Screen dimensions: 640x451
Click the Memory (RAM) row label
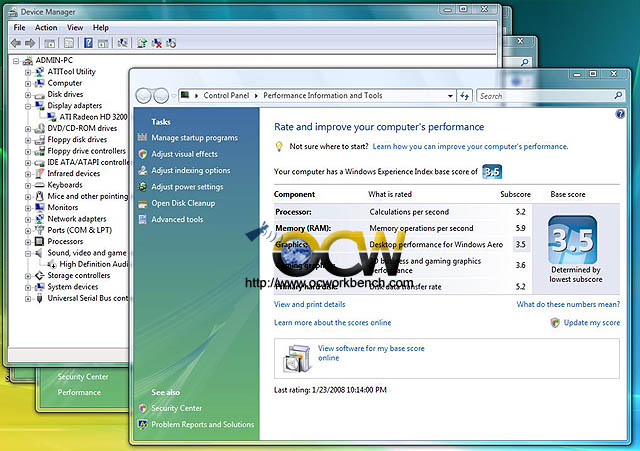[303, 228]
